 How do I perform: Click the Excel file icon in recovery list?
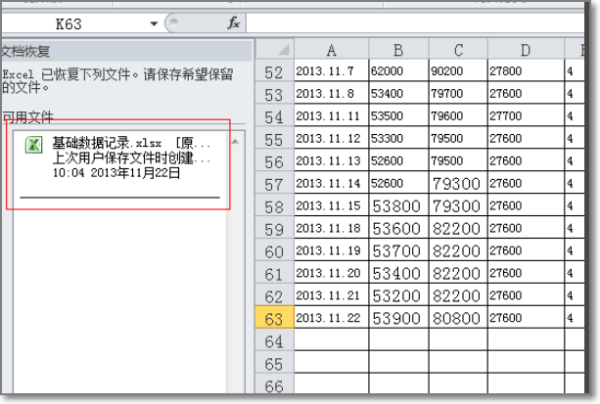tap(34, 145)
